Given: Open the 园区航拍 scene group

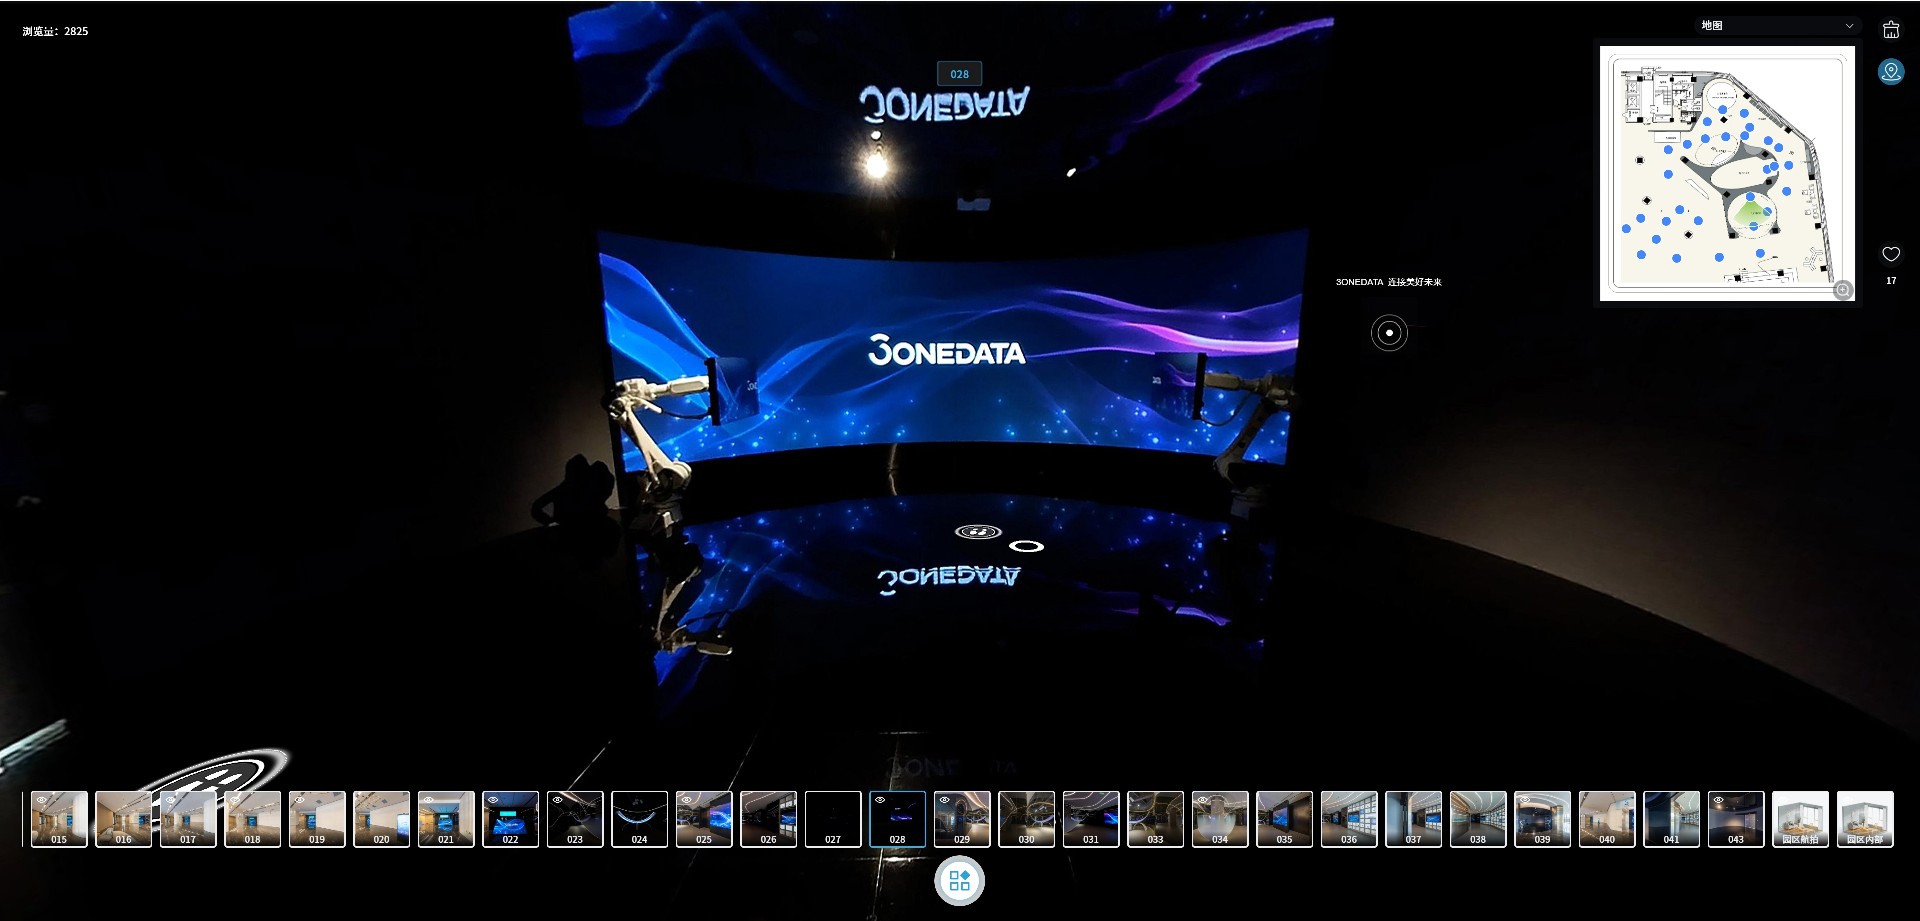Looking at the screenshot, I should (1800, 819).
